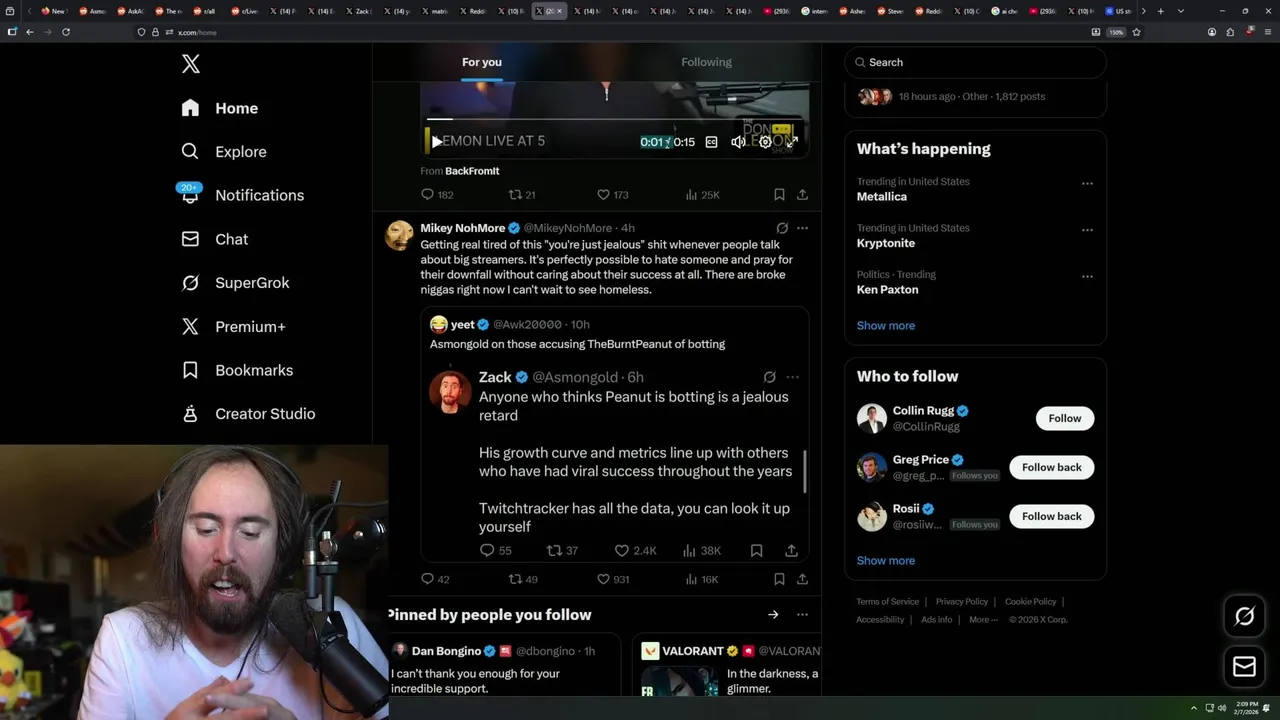Open Creator Studio in the sidebar
Viewport: 1280px width, 720px height.
coord(248,414)
